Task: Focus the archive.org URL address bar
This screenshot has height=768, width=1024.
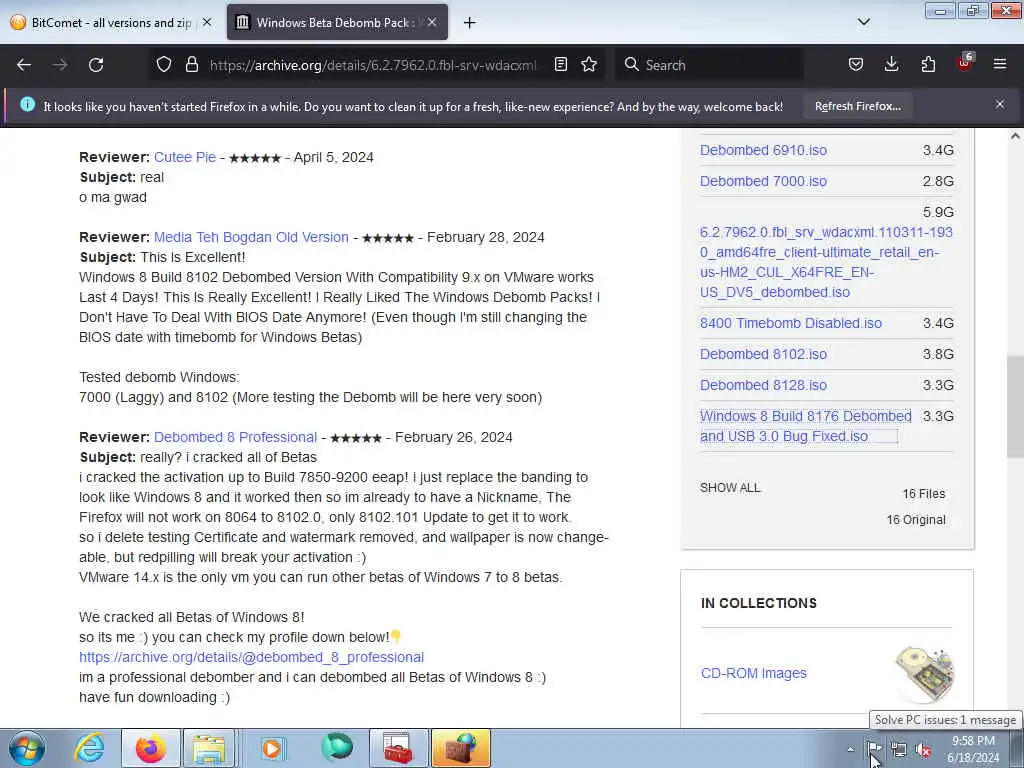Action: tap(373, 65)
